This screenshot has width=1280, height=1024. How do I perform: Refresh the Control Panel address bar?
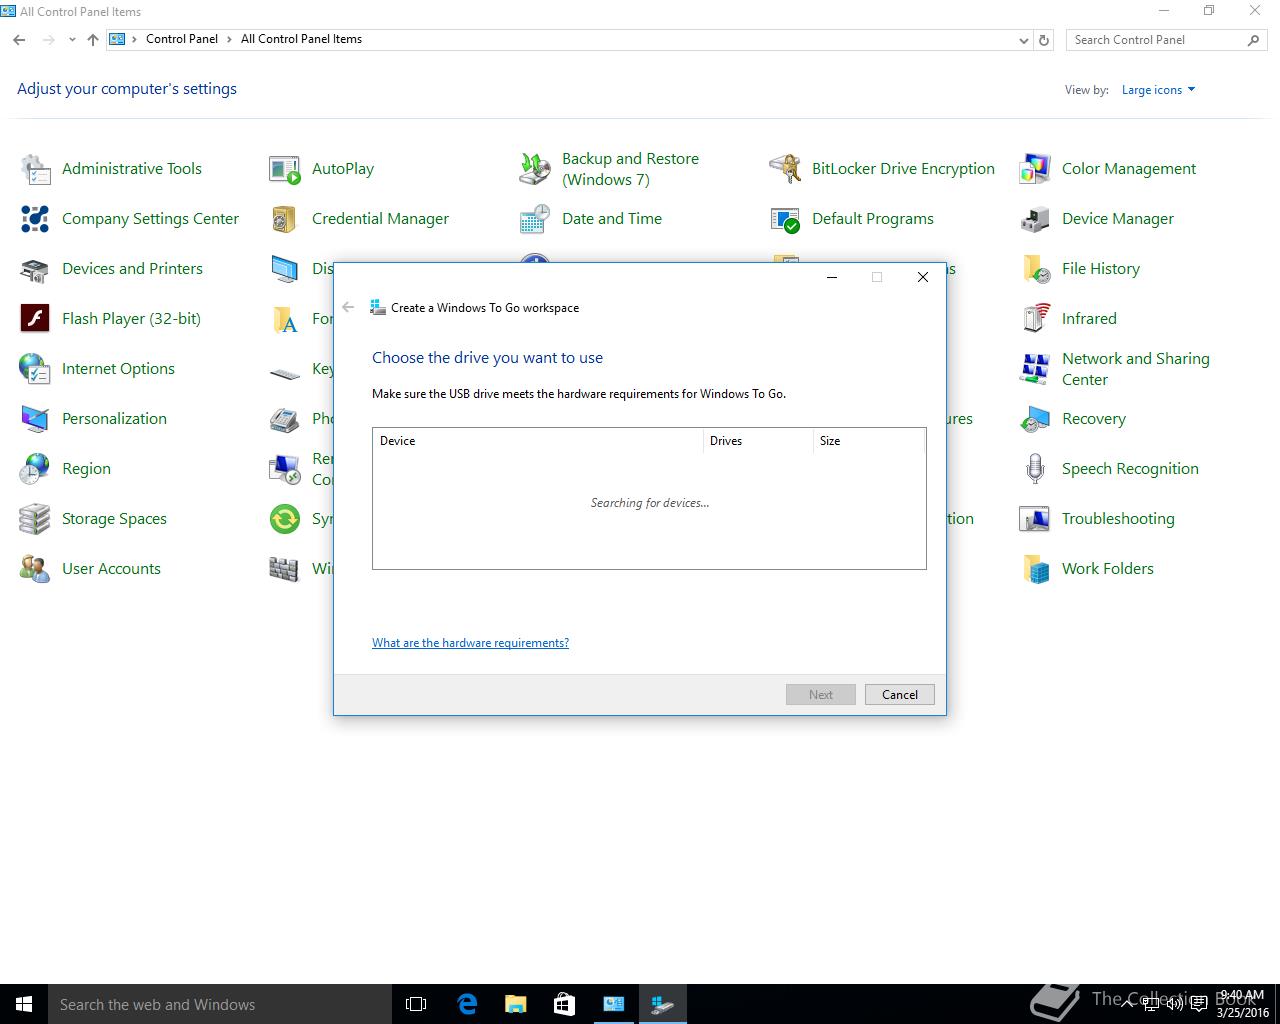(1044, 40)
